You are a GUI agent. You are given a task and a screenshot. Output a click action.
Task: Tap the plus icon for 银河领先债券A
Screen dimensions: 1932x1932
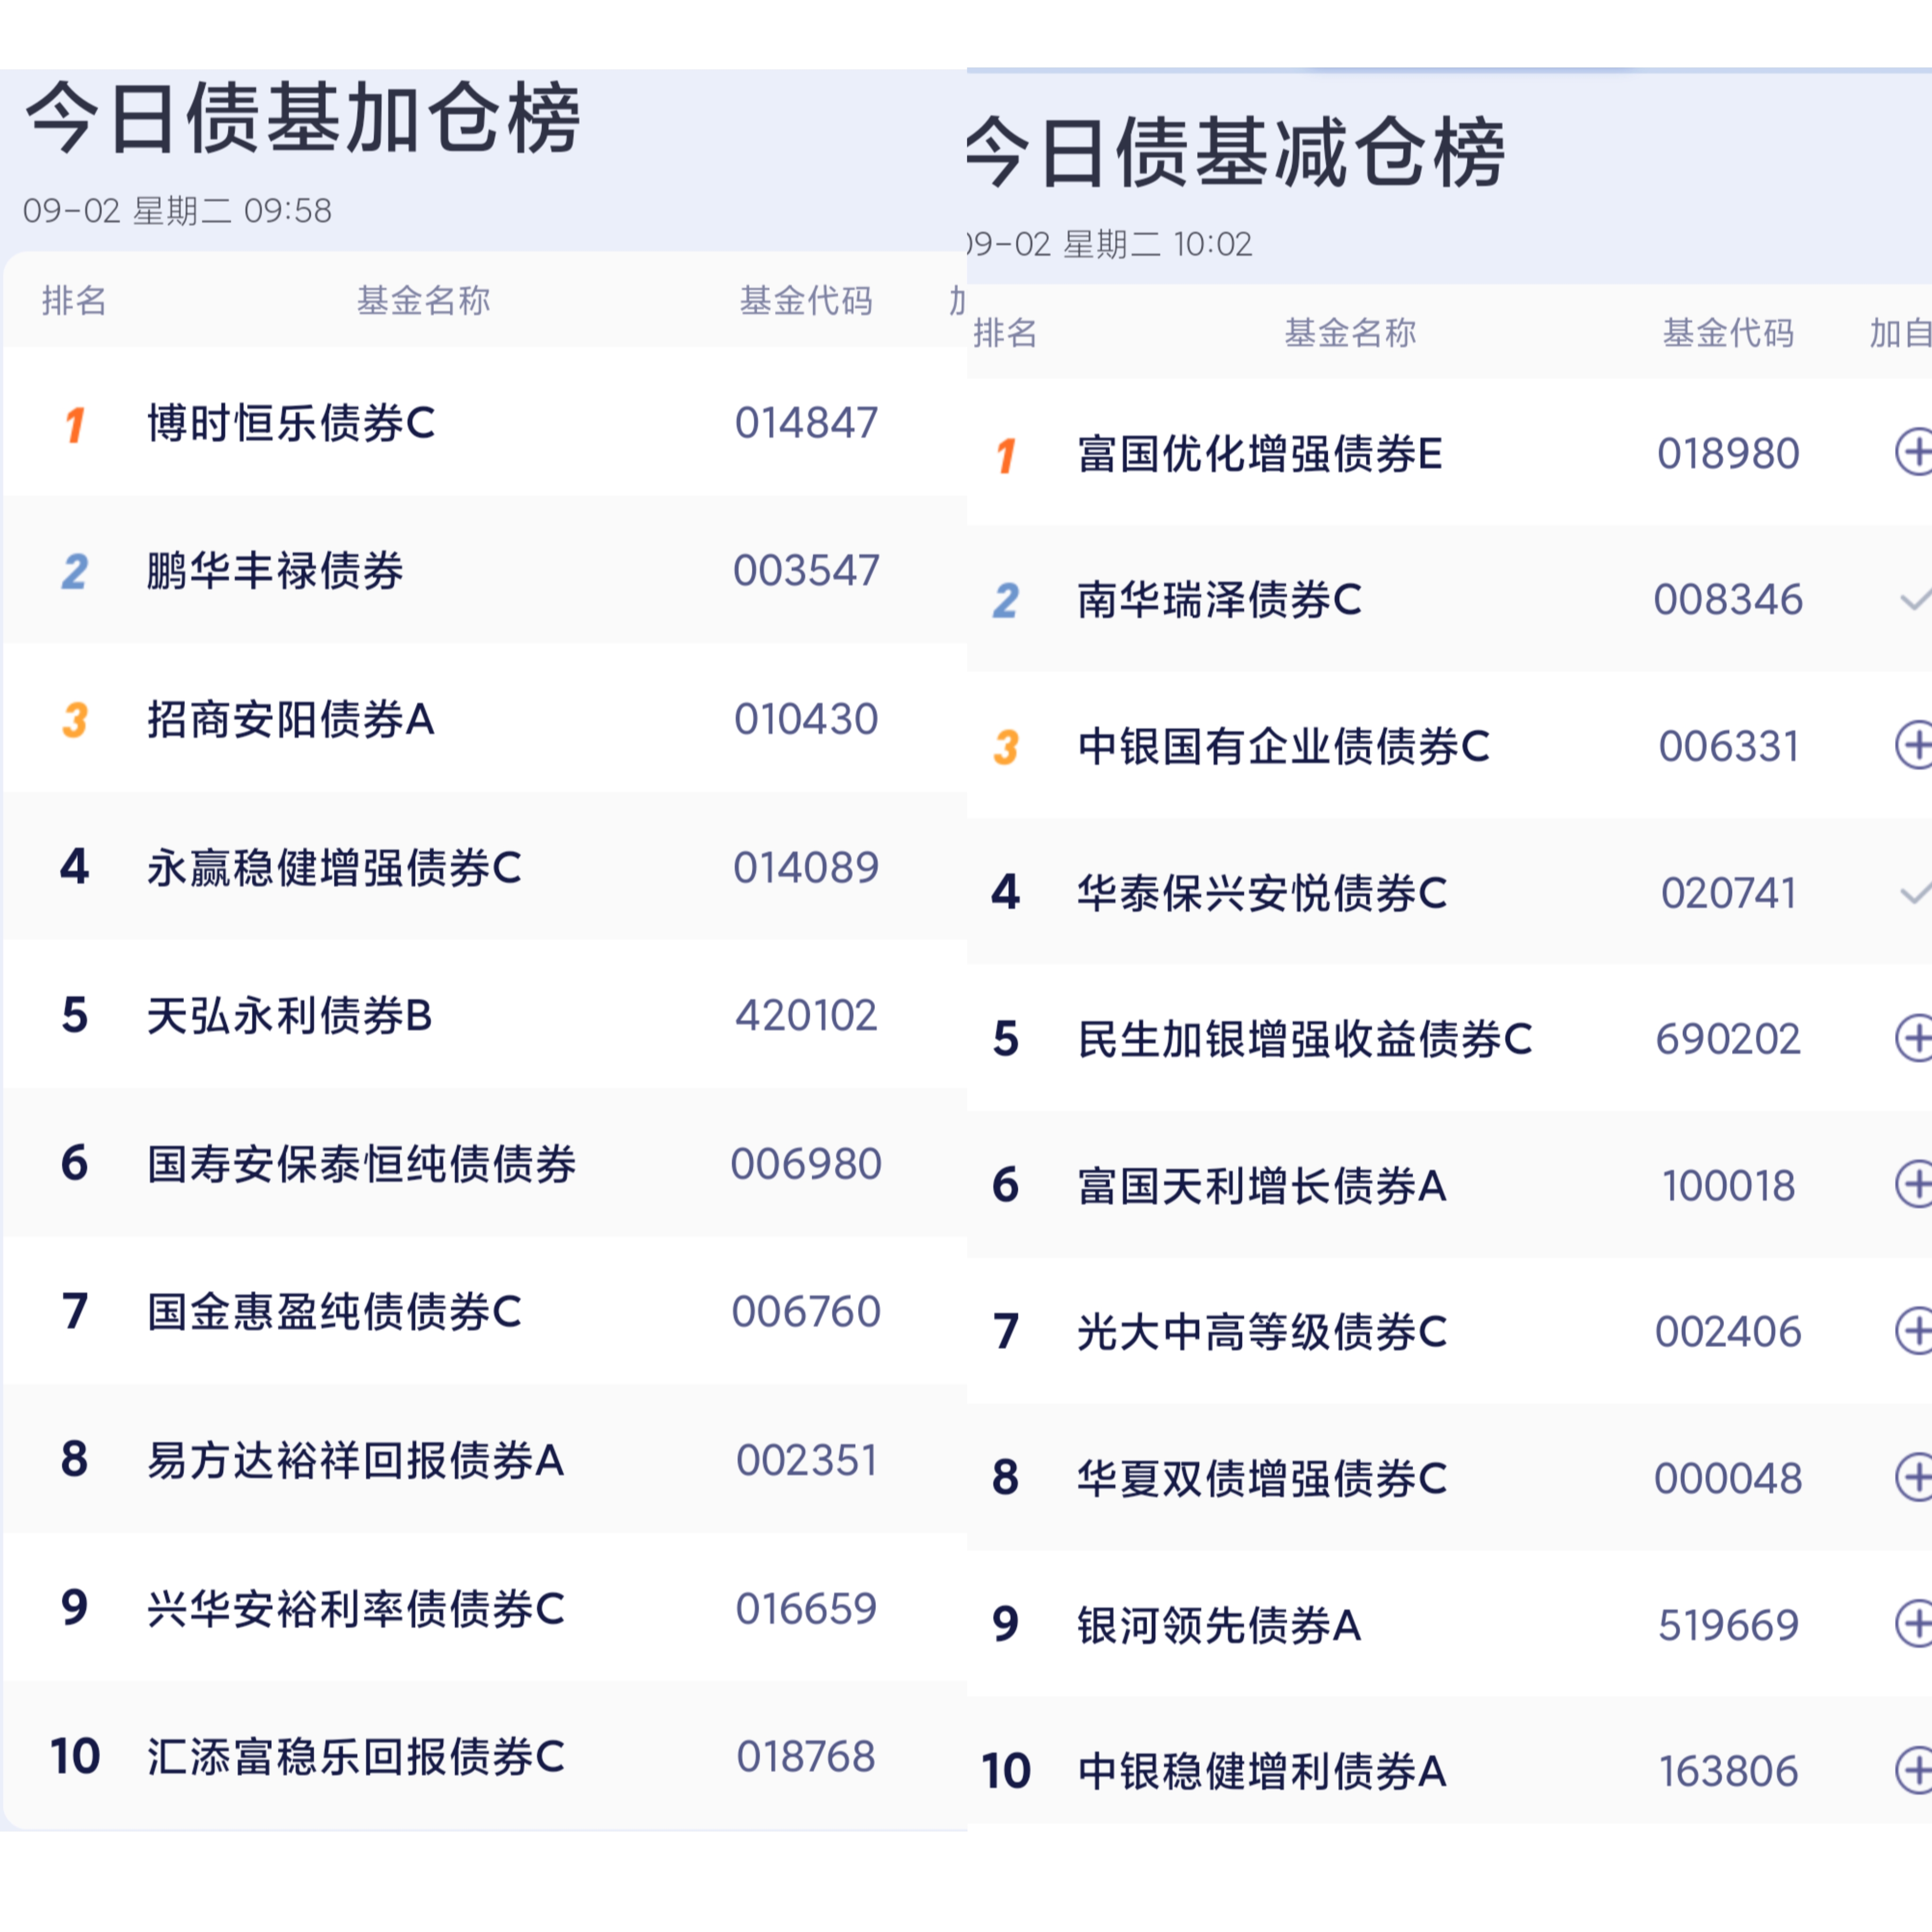(1913, 1624)
